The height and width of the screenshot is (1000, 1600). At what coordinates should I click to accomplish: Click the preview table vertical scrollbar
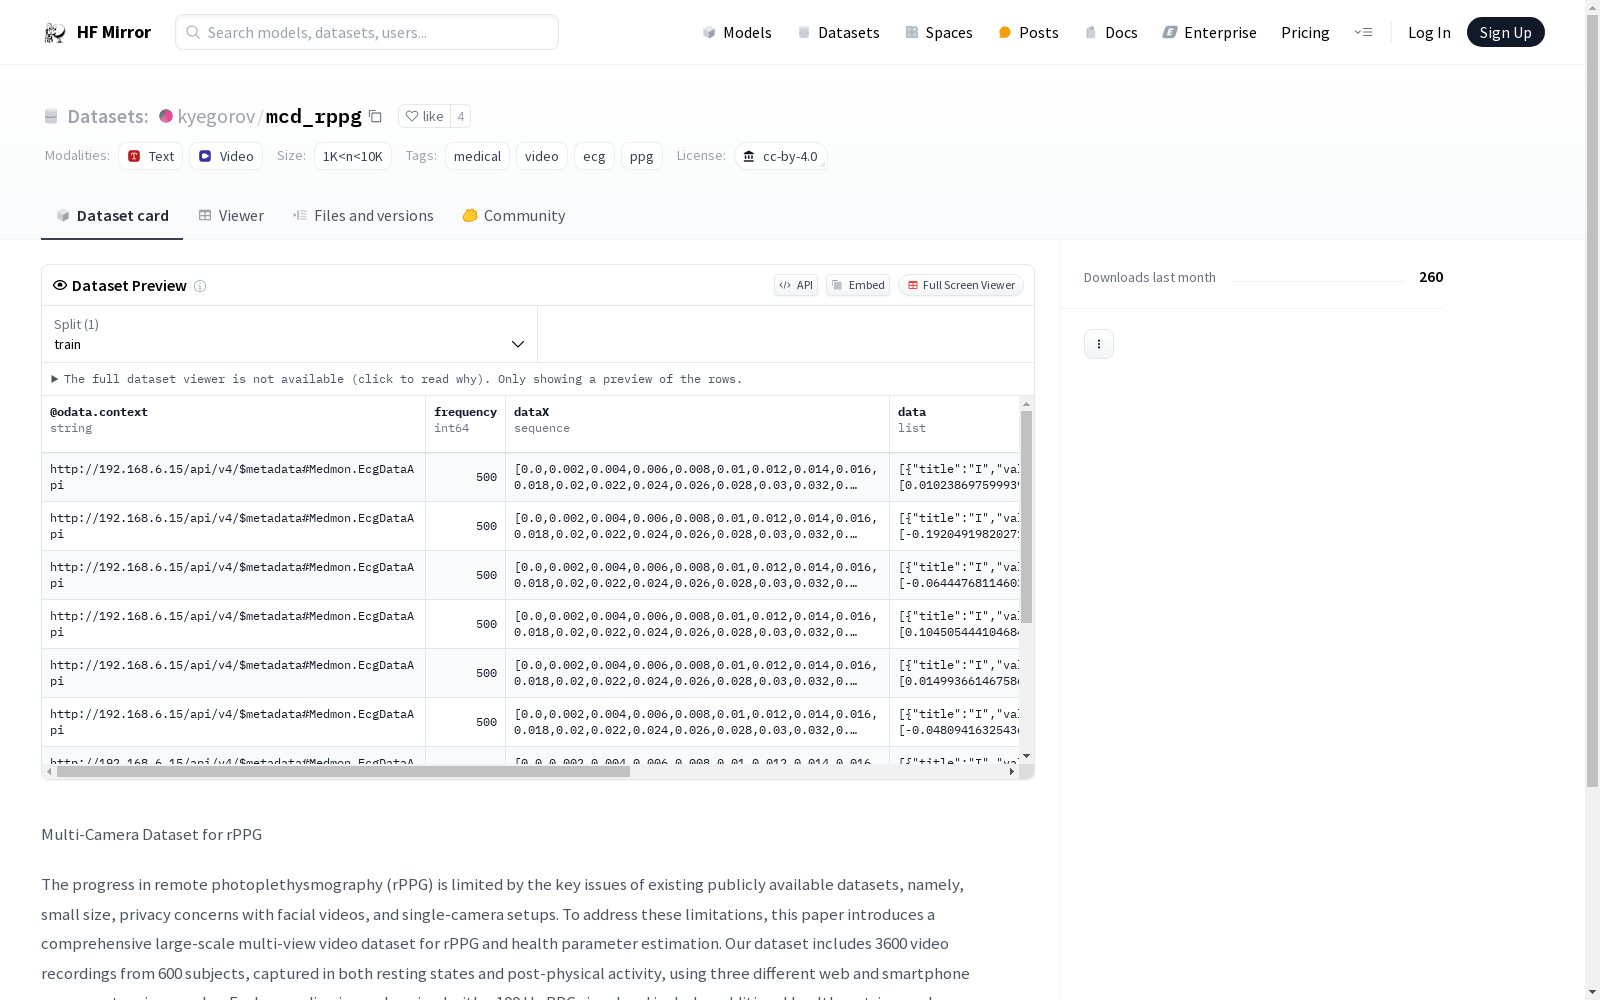[x=1026, y=517]
